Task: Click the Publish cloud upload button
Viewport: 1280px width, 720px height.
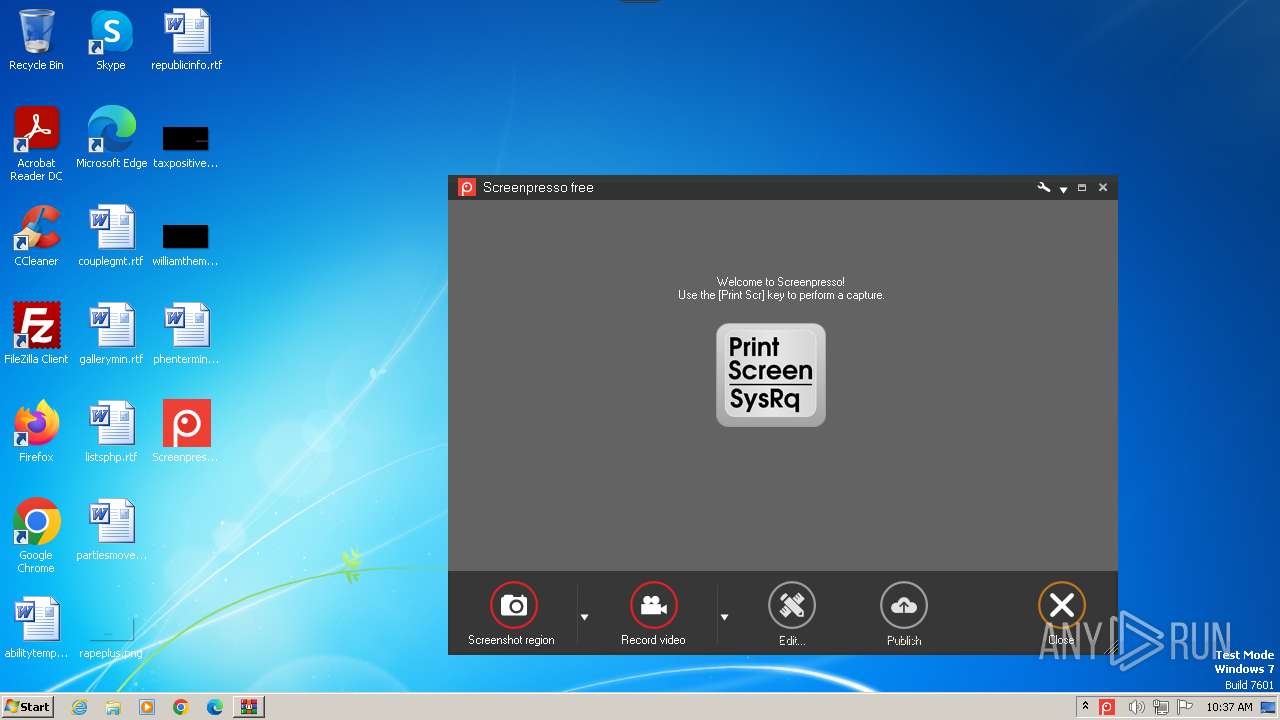Action: (904, 605)
